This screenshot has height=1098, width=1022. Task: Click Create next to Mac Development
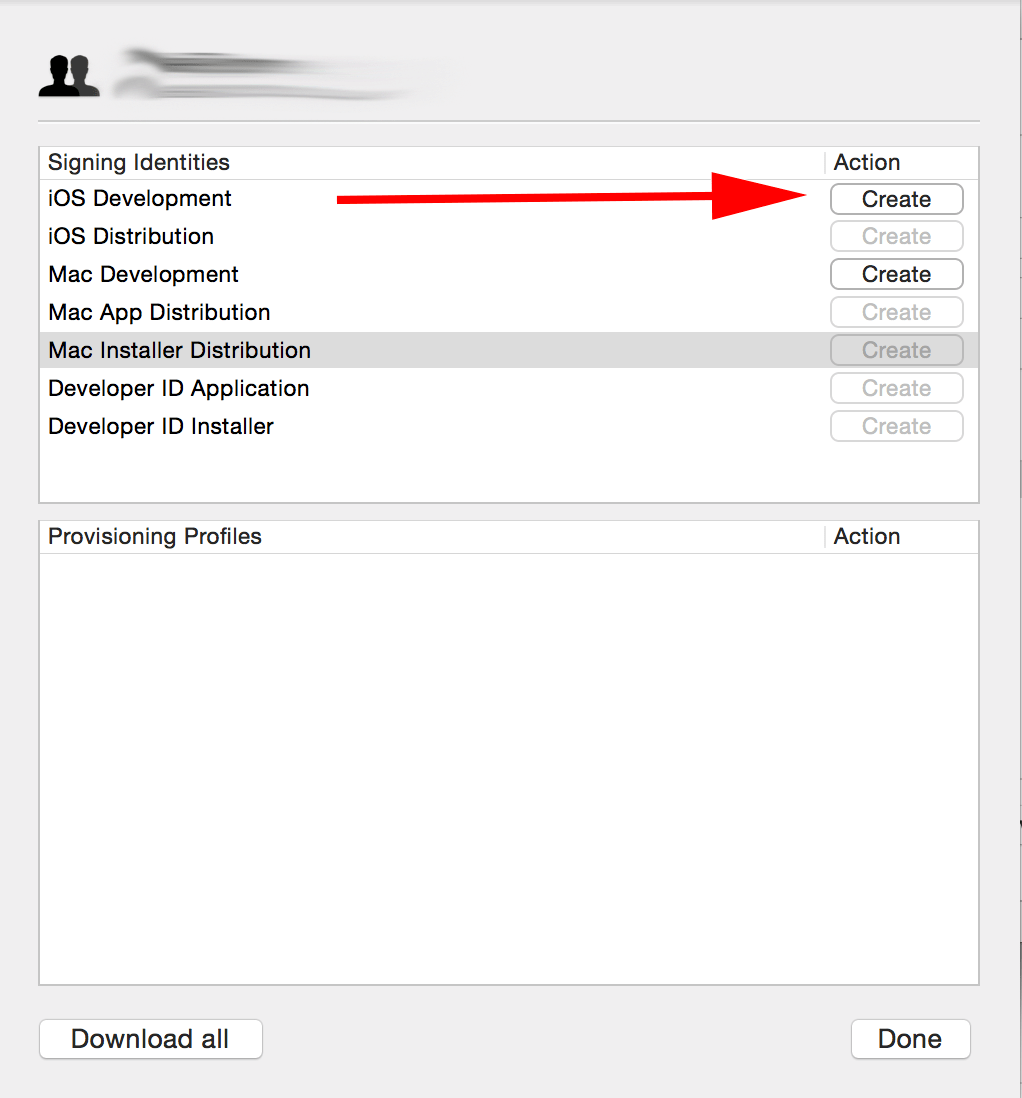tap(896, 274)
